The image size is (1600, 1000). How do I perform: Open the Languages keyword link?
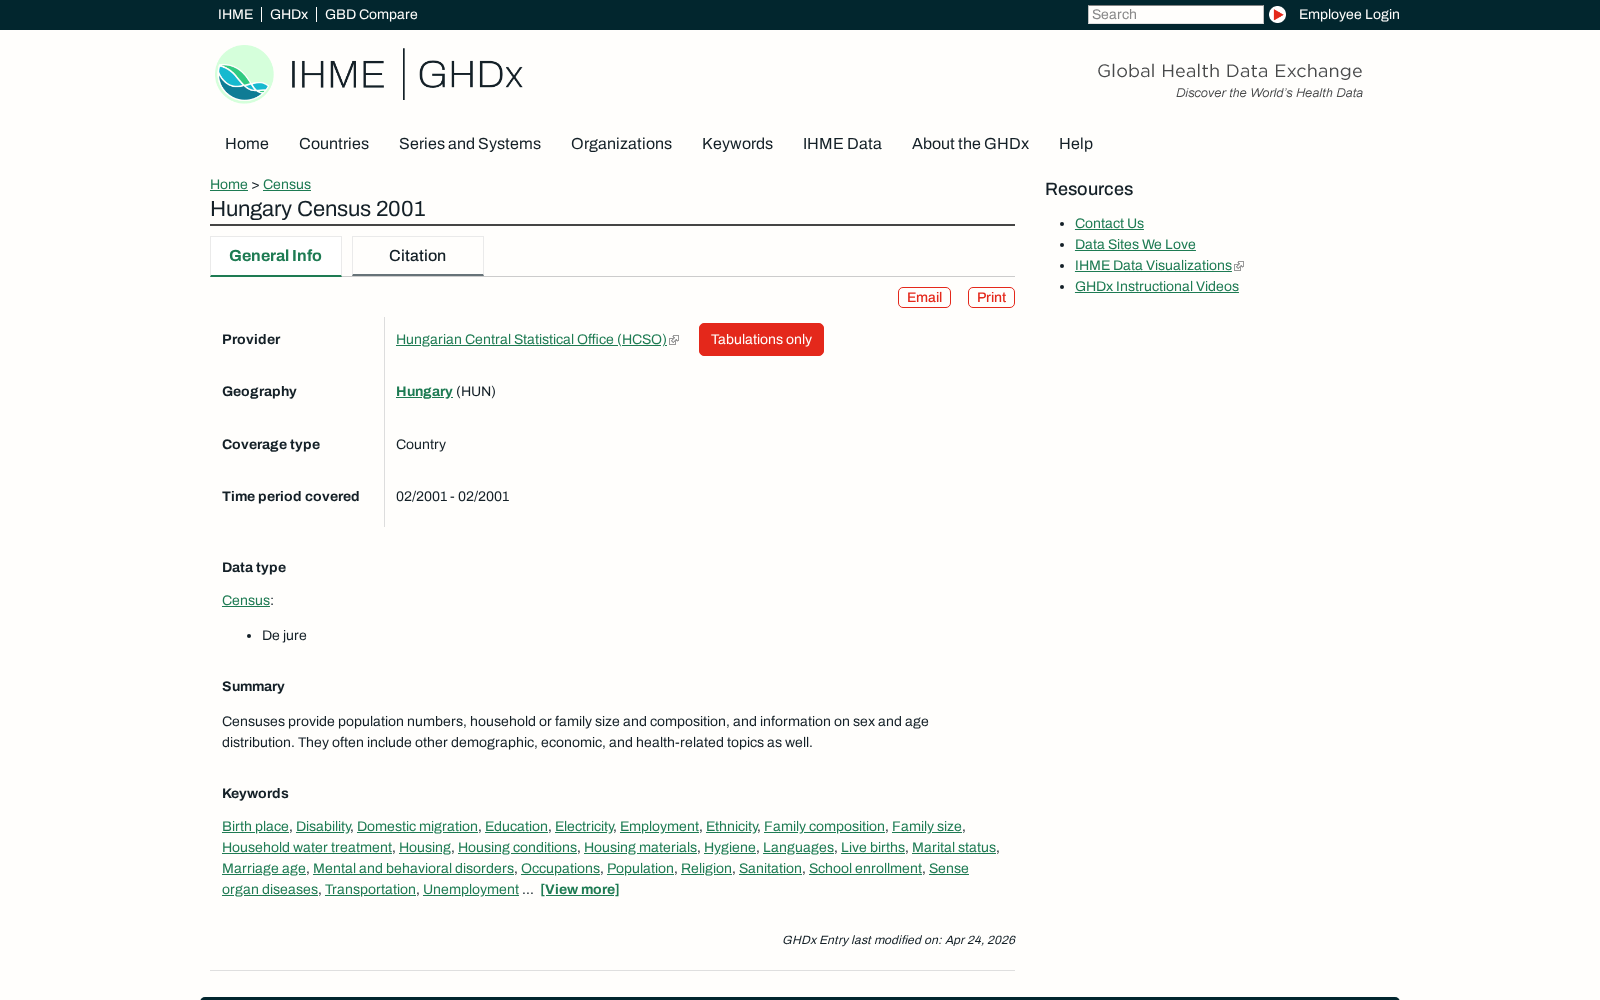point(798,848)
